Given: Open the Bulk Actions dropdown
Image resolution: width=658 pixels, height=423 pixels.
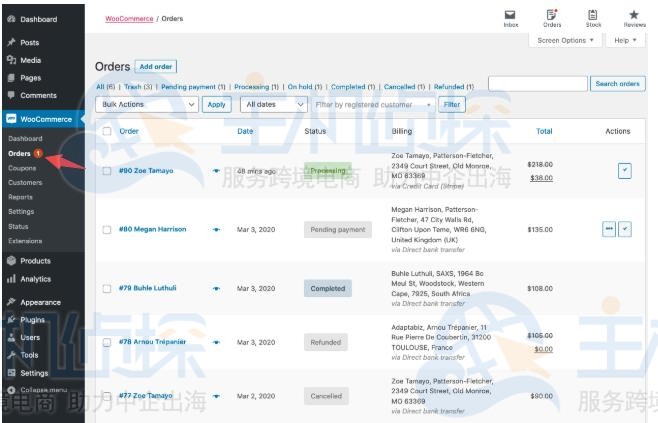Looking at the screenshot, I should pos(147,104).
